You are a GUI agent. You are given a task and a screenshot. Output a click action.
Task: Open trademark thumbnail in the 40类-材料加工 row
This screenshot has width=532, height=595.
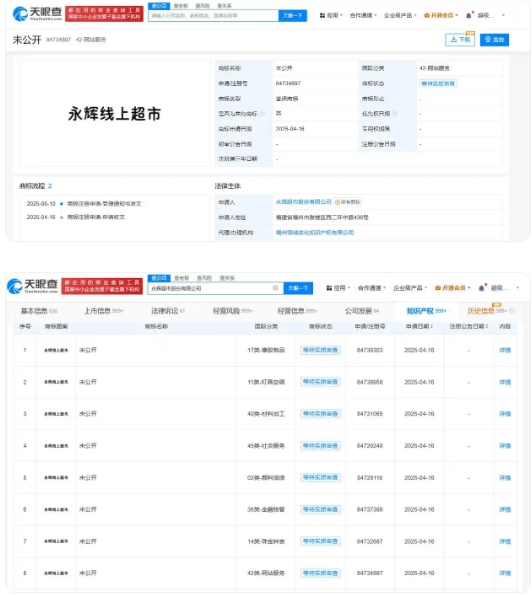click(56, 414)
